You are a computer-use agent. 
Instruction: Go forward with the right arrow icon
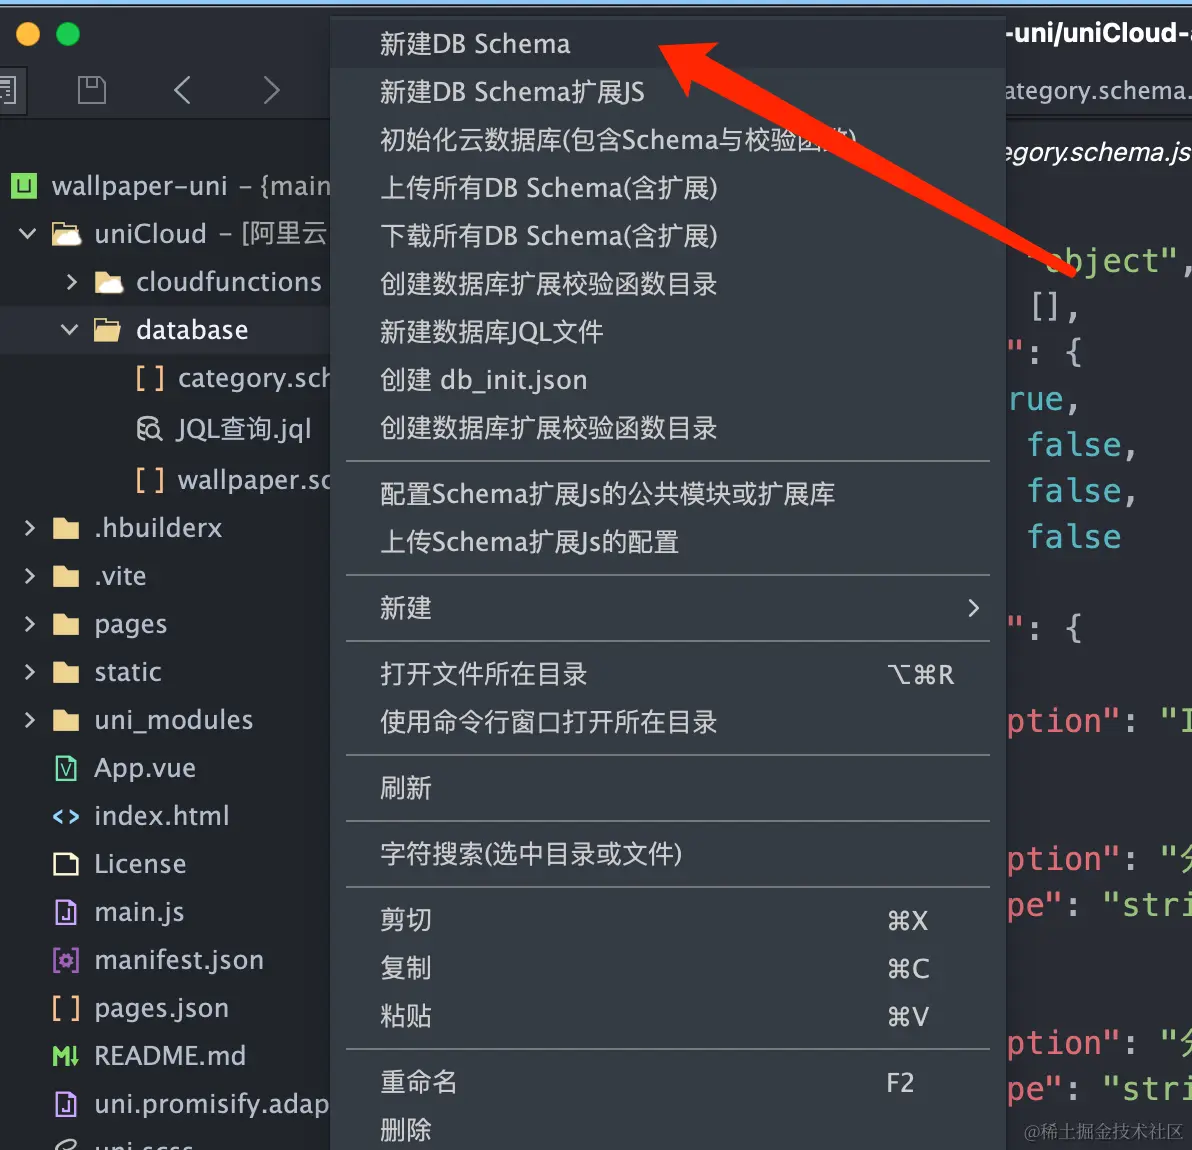click(271, 90)
